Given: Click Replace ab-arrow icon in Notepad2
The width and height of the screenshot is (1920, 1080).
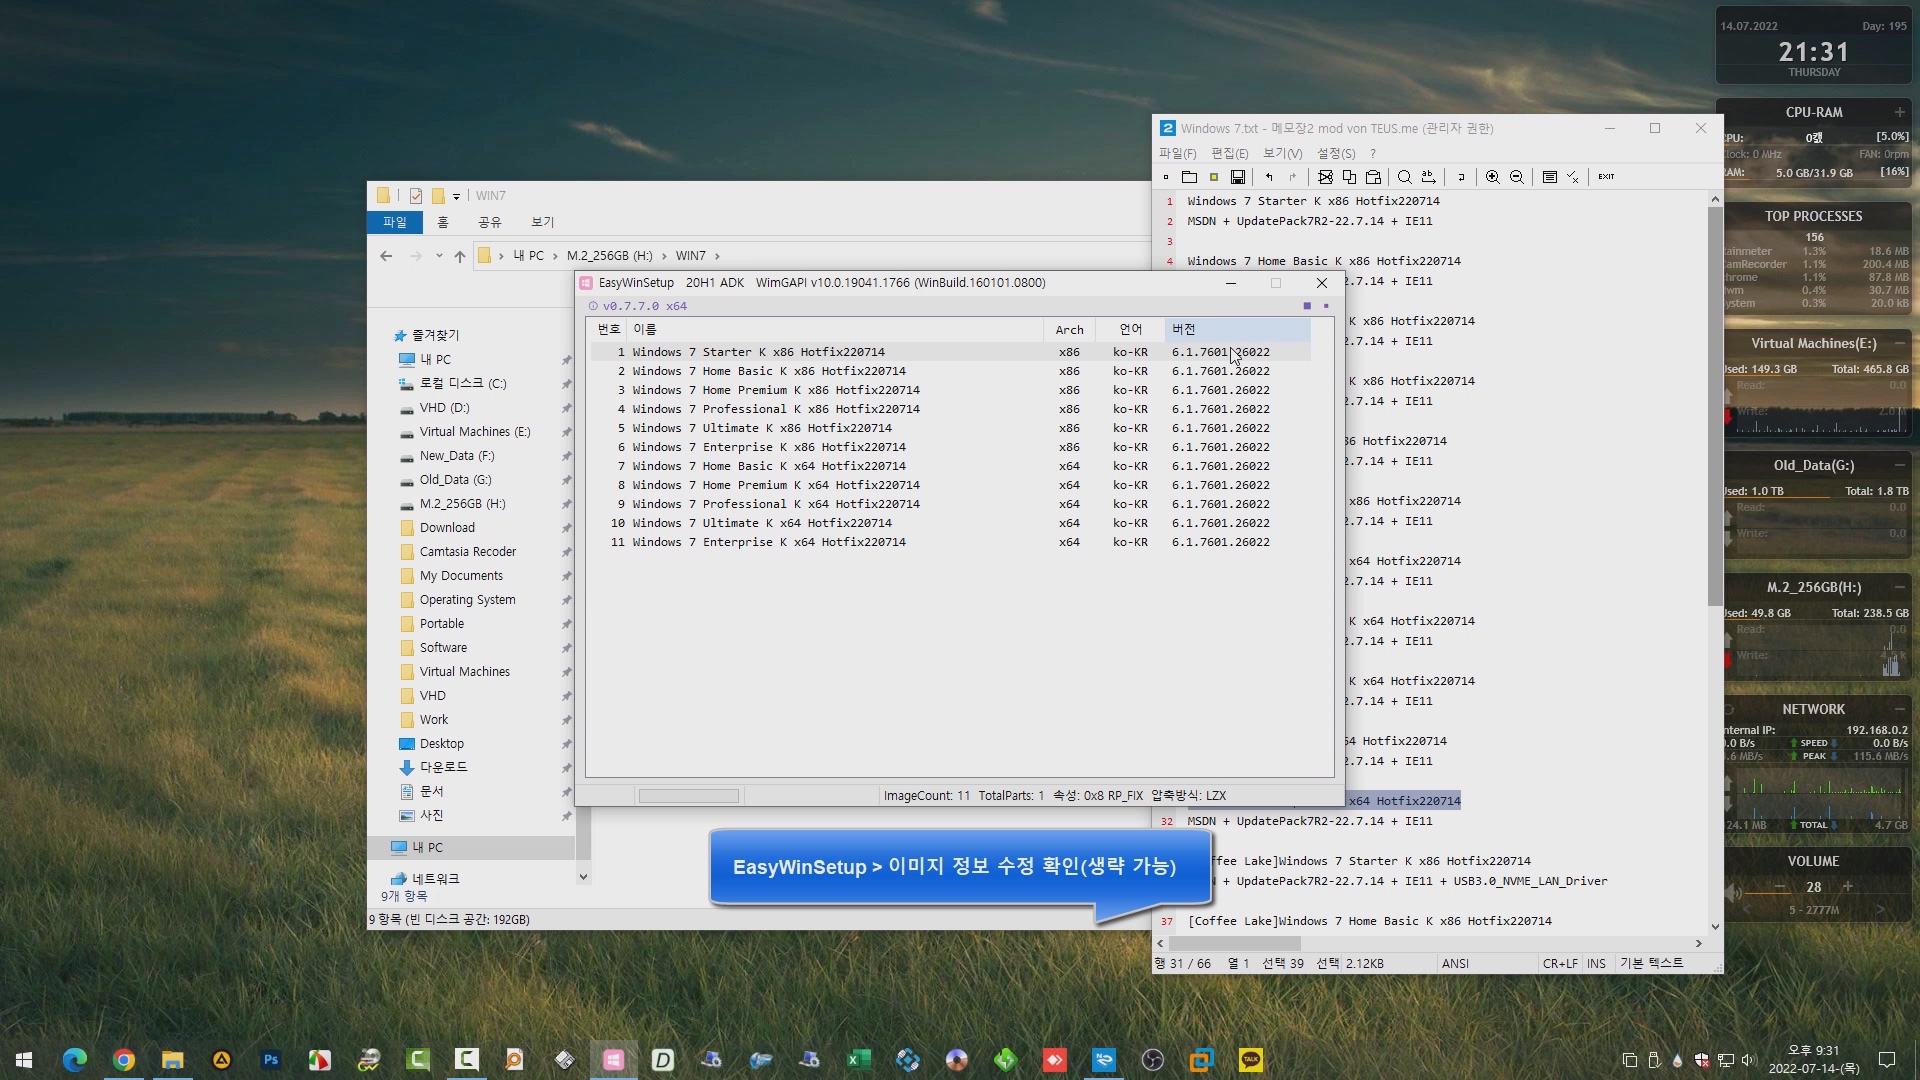Looking at the screenshot, I should coord(1428,177).
